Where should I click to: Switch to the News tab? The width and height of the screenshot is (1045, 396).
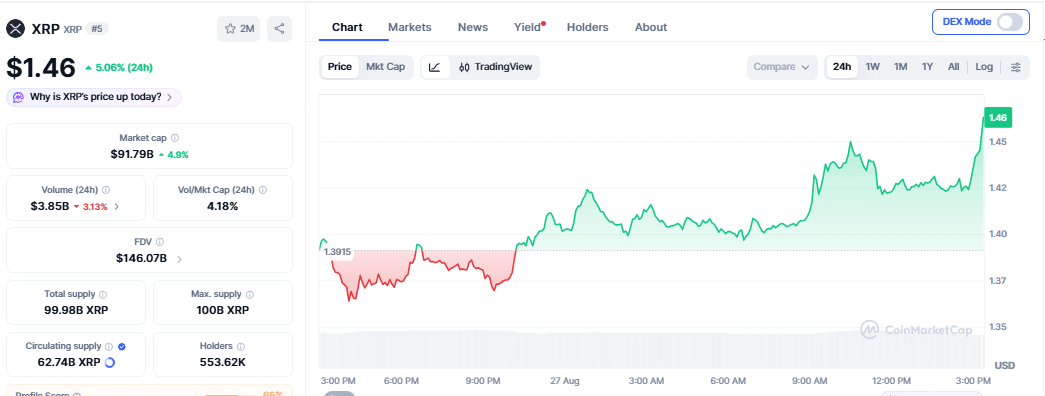pyautogui.click(x=473, y=27)
